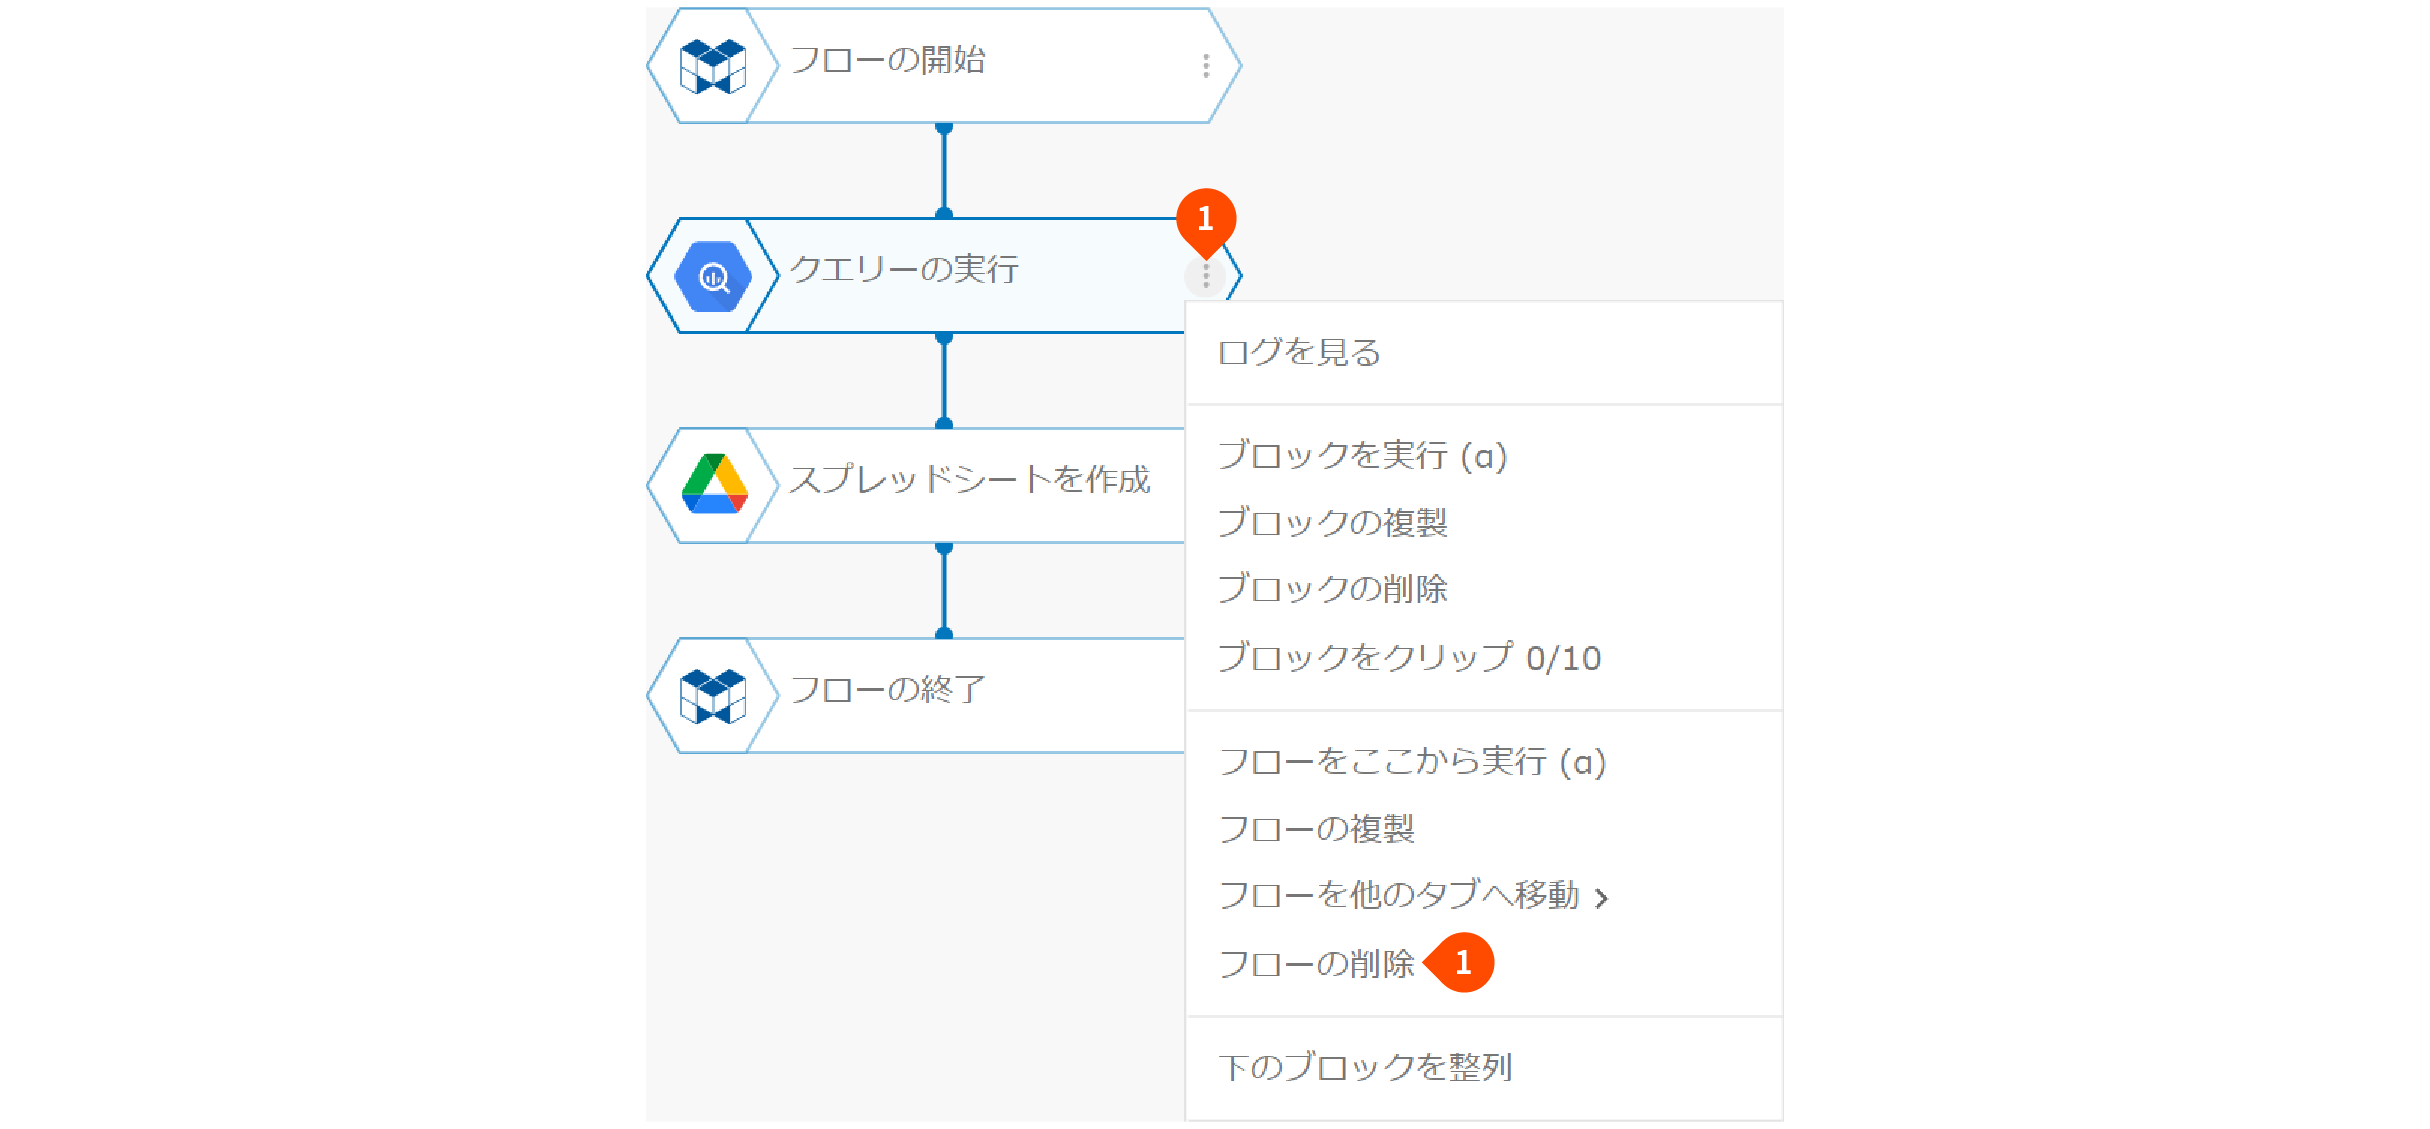The height and width of the screenshot is (1129, 2430).
Task: Click the フローの開始 block icon
Action: tap(713, 66)
